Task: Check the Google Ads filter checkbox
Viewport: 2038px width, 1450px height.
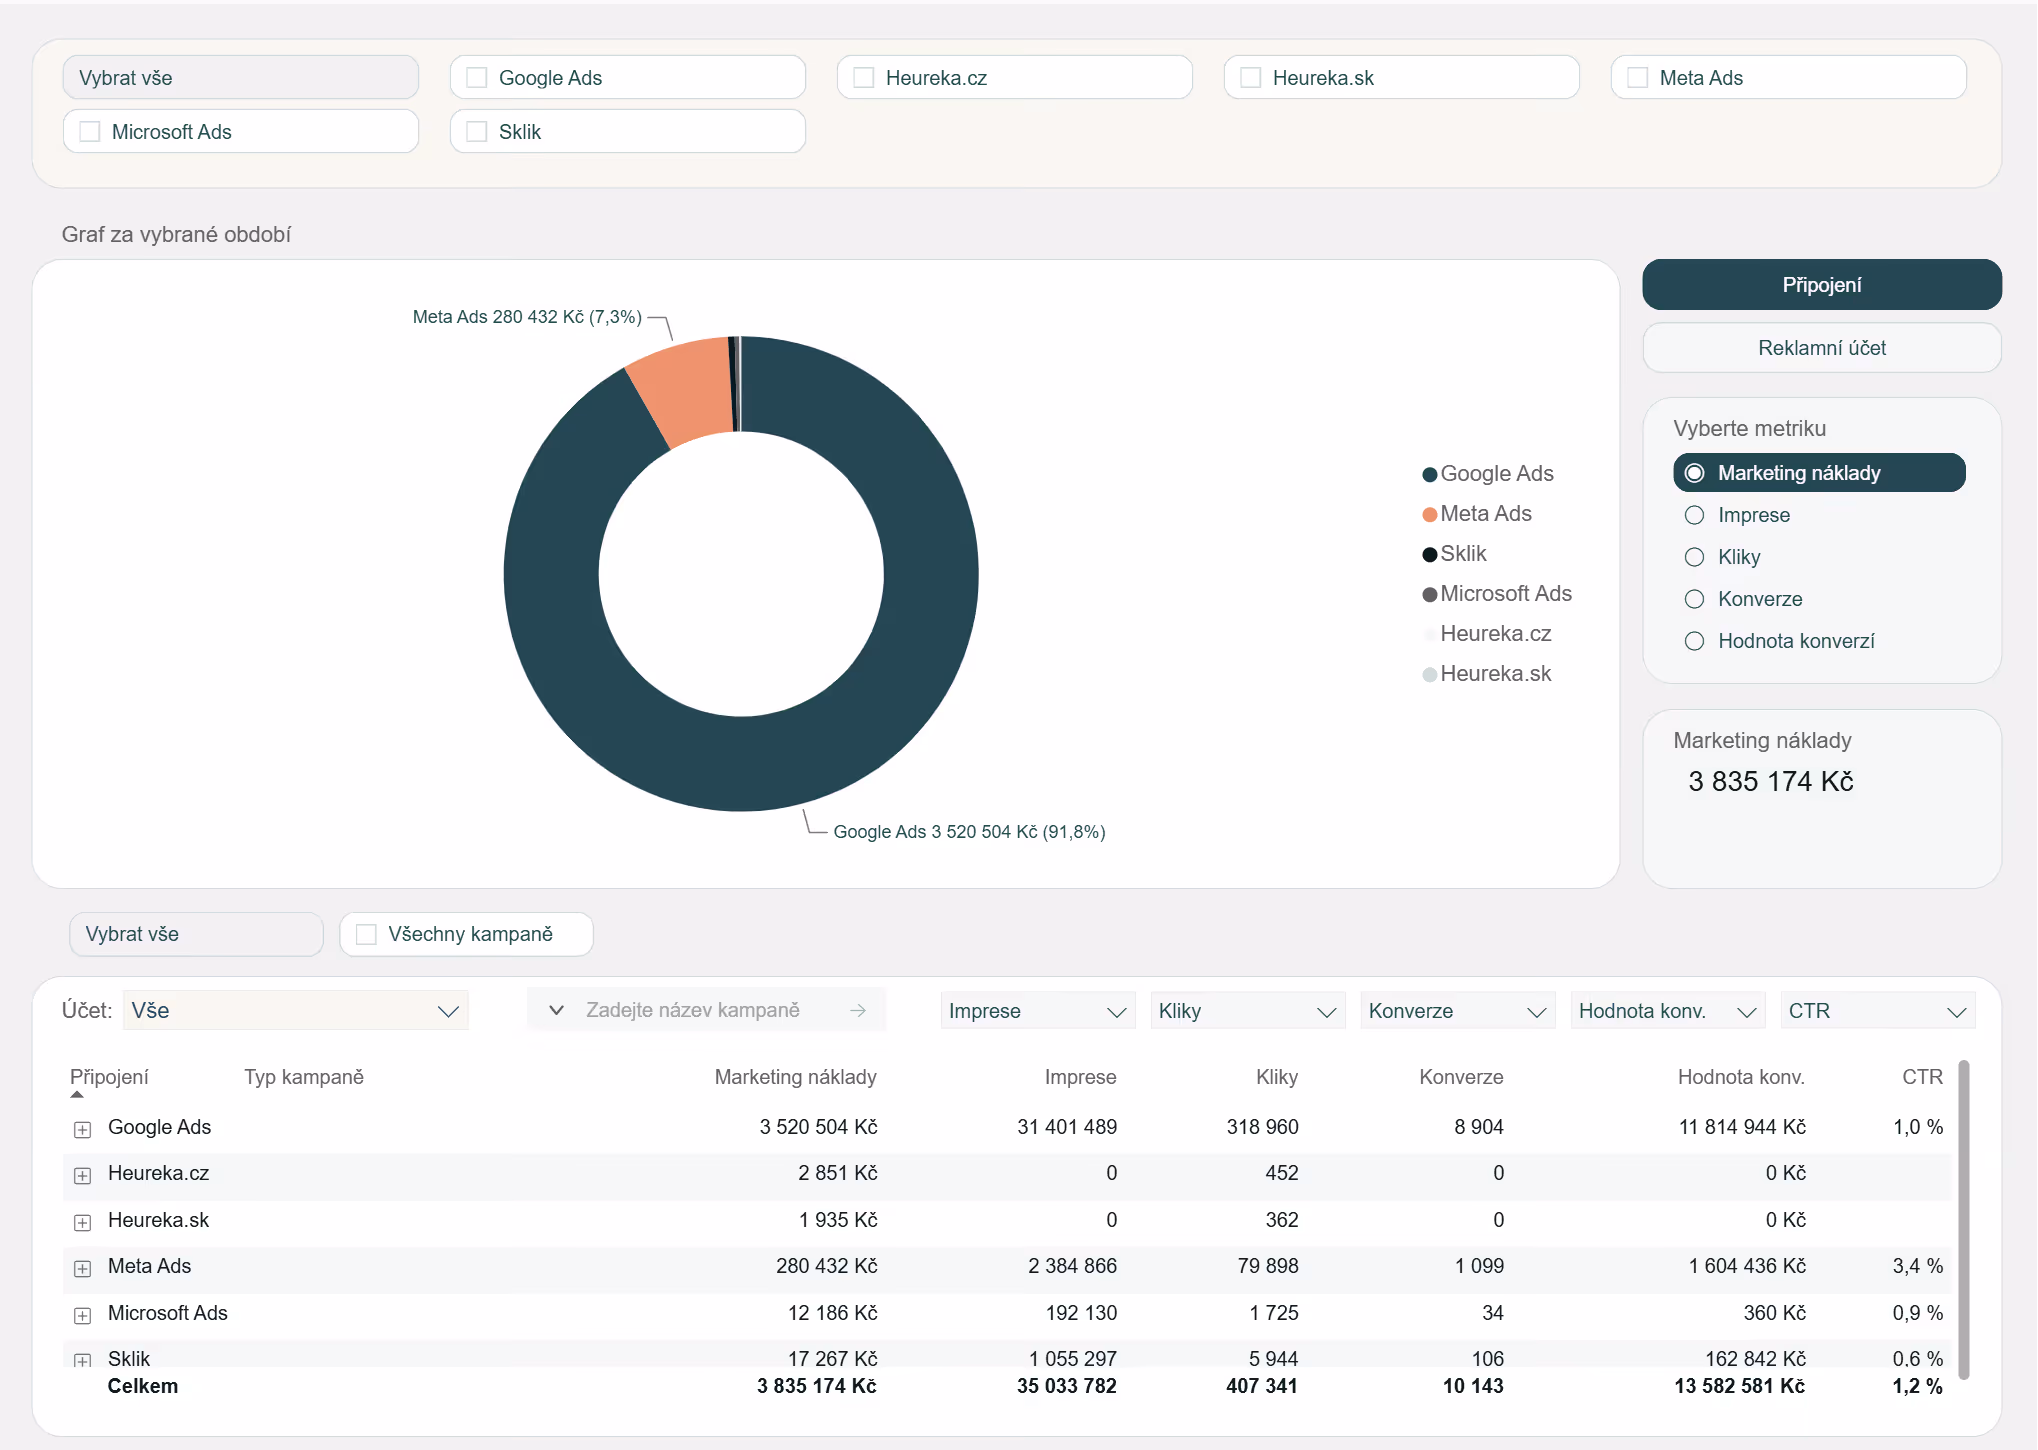Action: [x=477, y=78]
